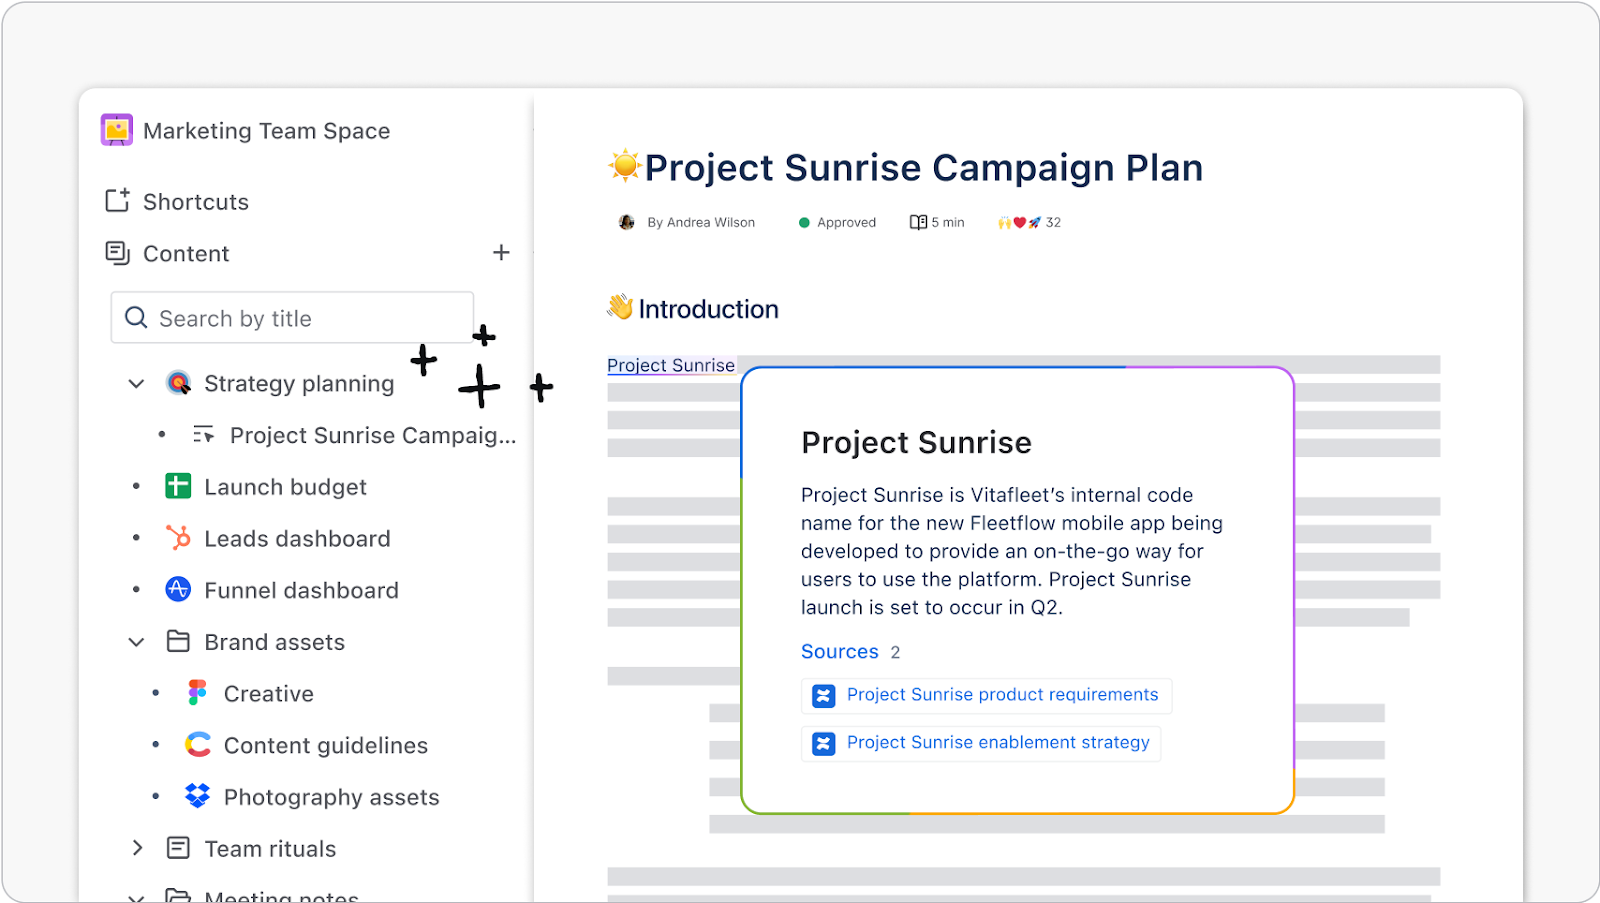The width and height of the screenshot is (1600, 903).
Task: Collapse the Strategy planning tree
Action: pyautogui.click(x=136, y=383)
